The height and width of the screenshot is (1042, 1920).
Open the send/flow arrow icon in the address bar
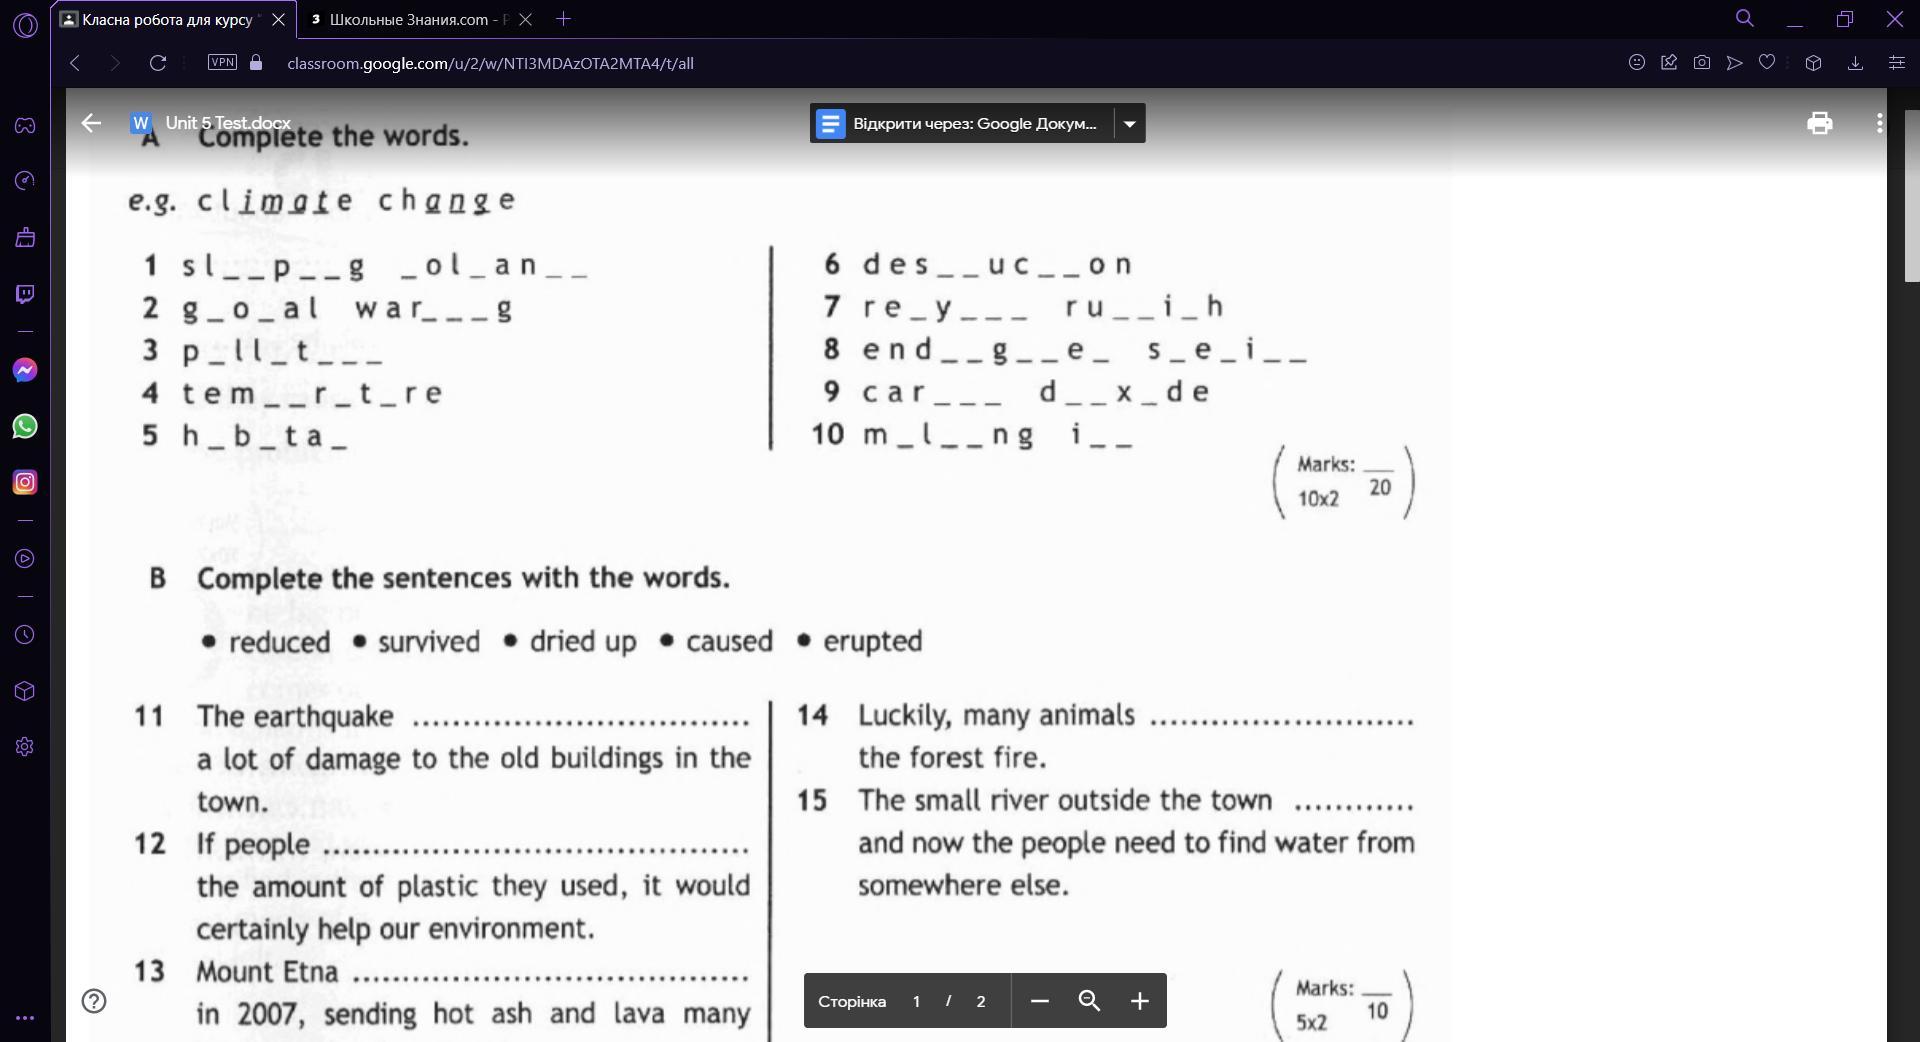[x=1735, y=62]
